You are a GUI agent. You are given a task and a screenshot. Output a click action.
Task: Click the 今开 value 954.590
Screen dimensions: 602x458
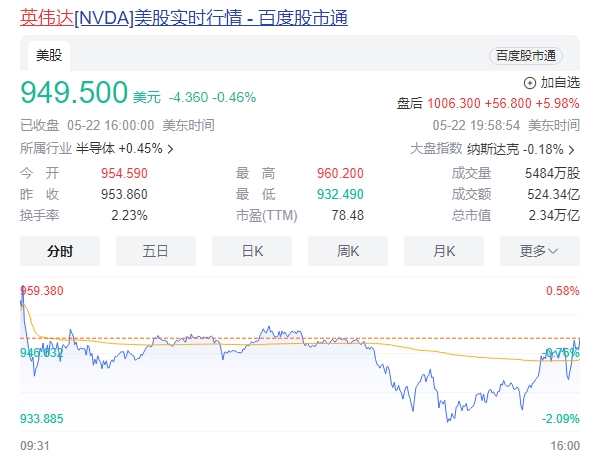click(124, 173)
